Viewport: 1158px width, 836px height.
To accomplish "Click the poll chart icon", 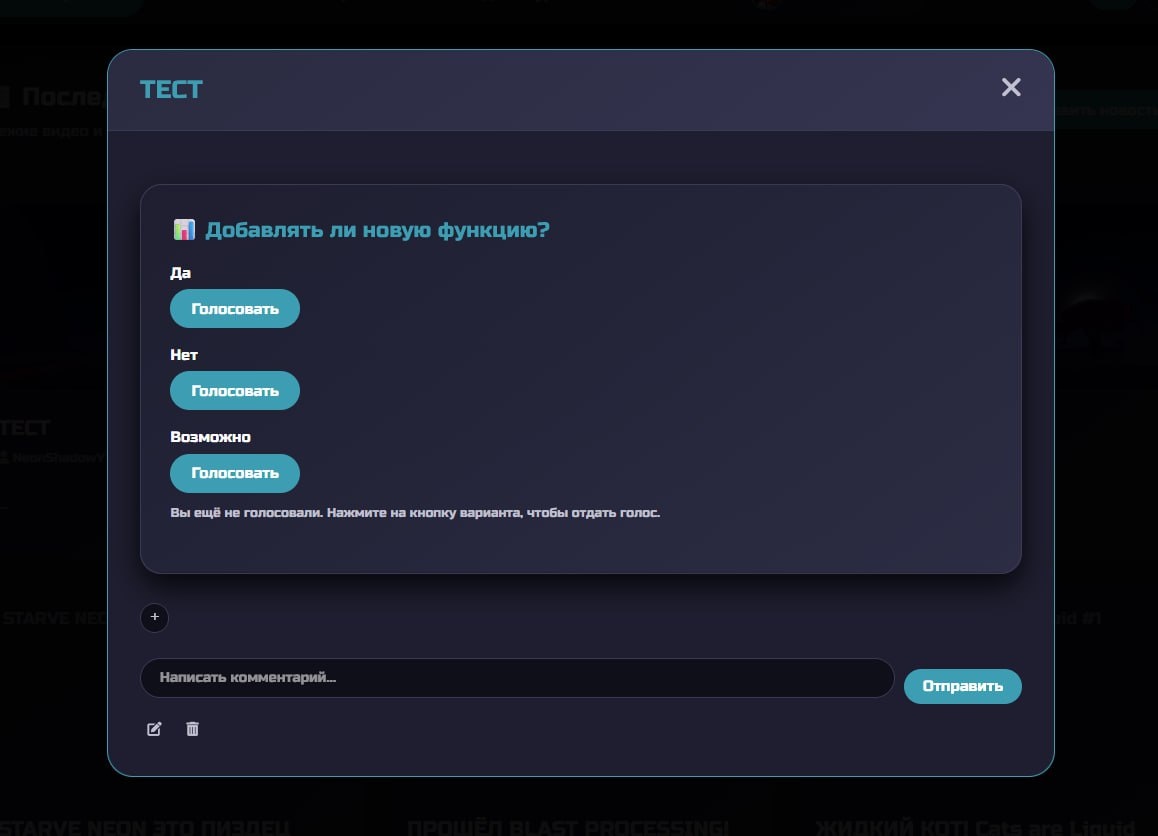I will coord(184,230).
